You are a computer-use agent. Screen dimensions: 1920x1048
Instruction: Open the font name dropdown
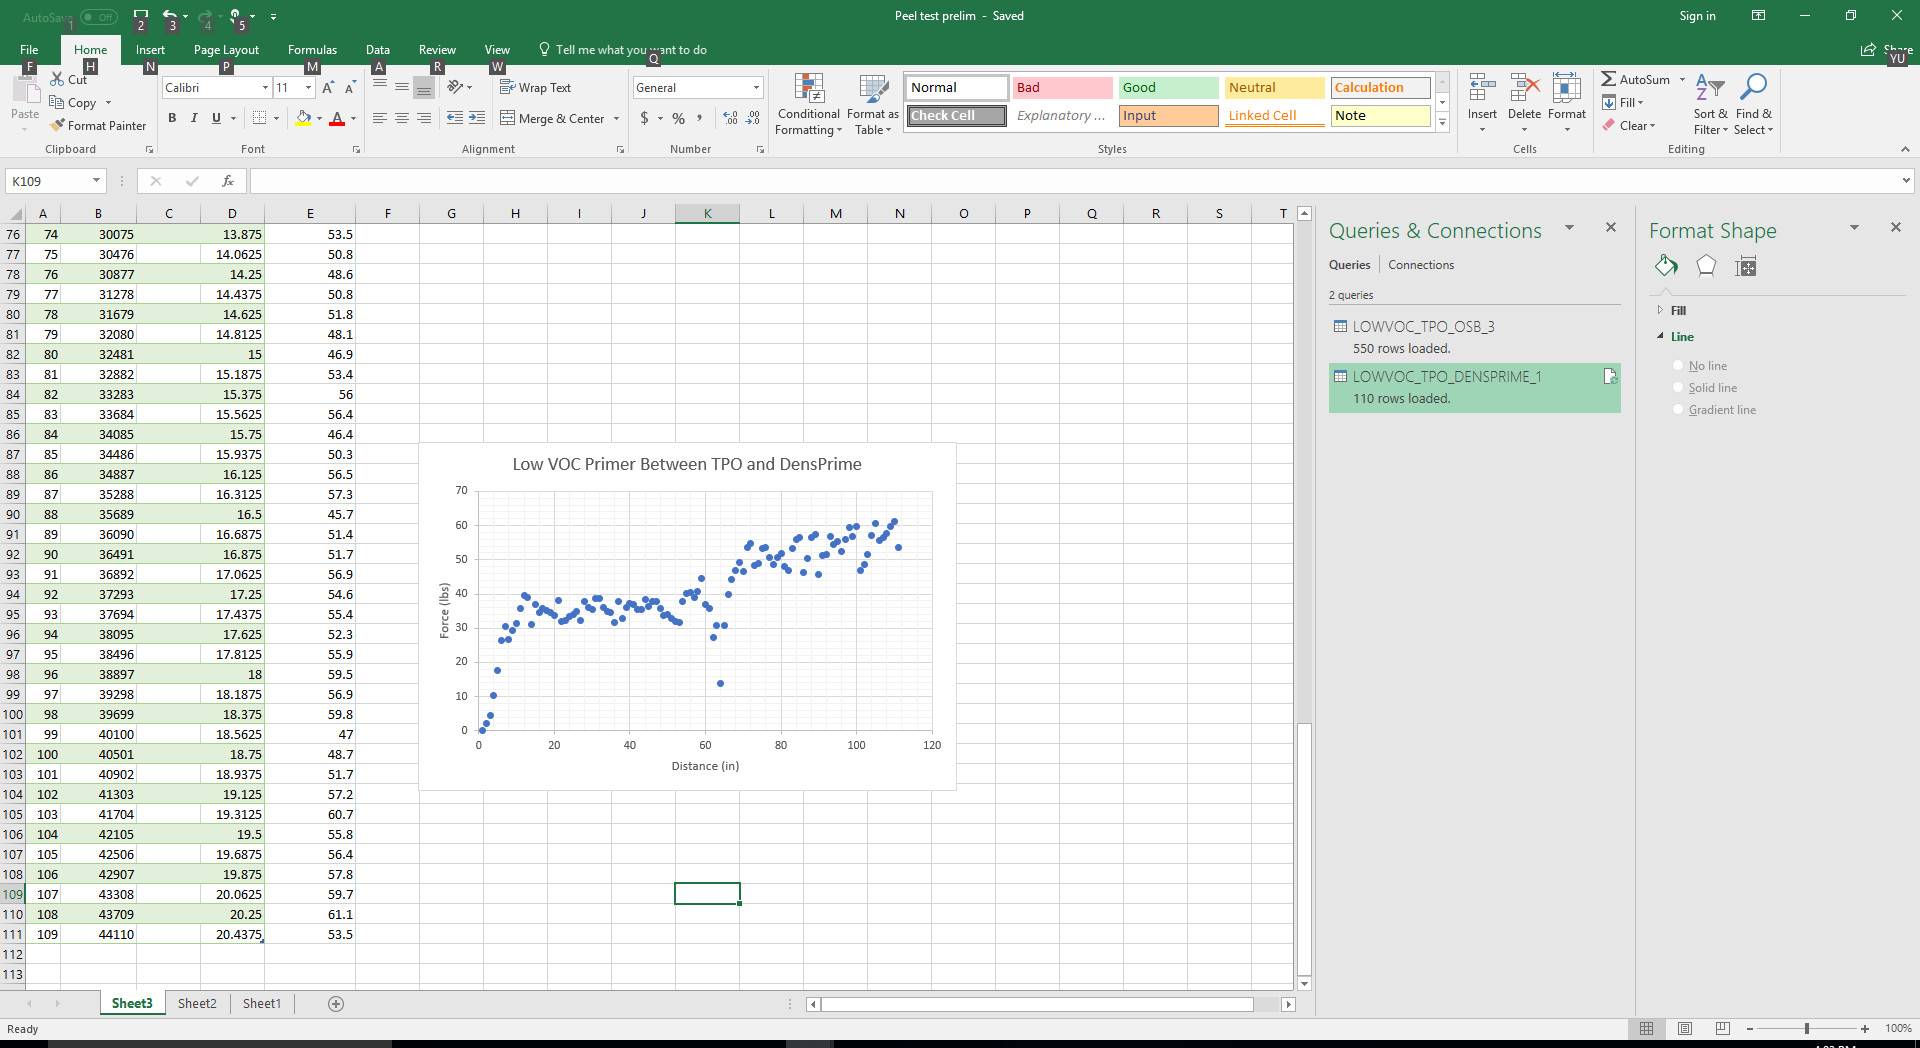(265, 88)
